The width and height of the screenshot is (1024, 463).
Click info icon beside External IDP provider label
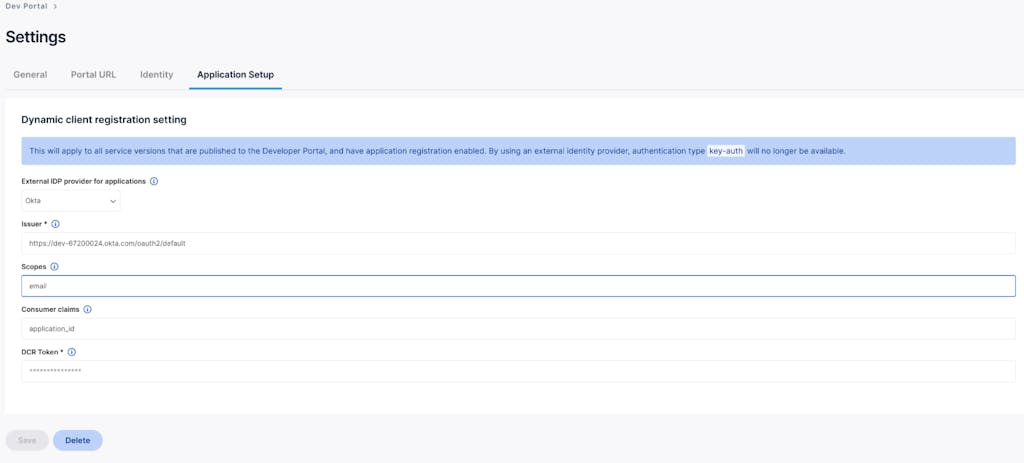(x=154, y=181)
